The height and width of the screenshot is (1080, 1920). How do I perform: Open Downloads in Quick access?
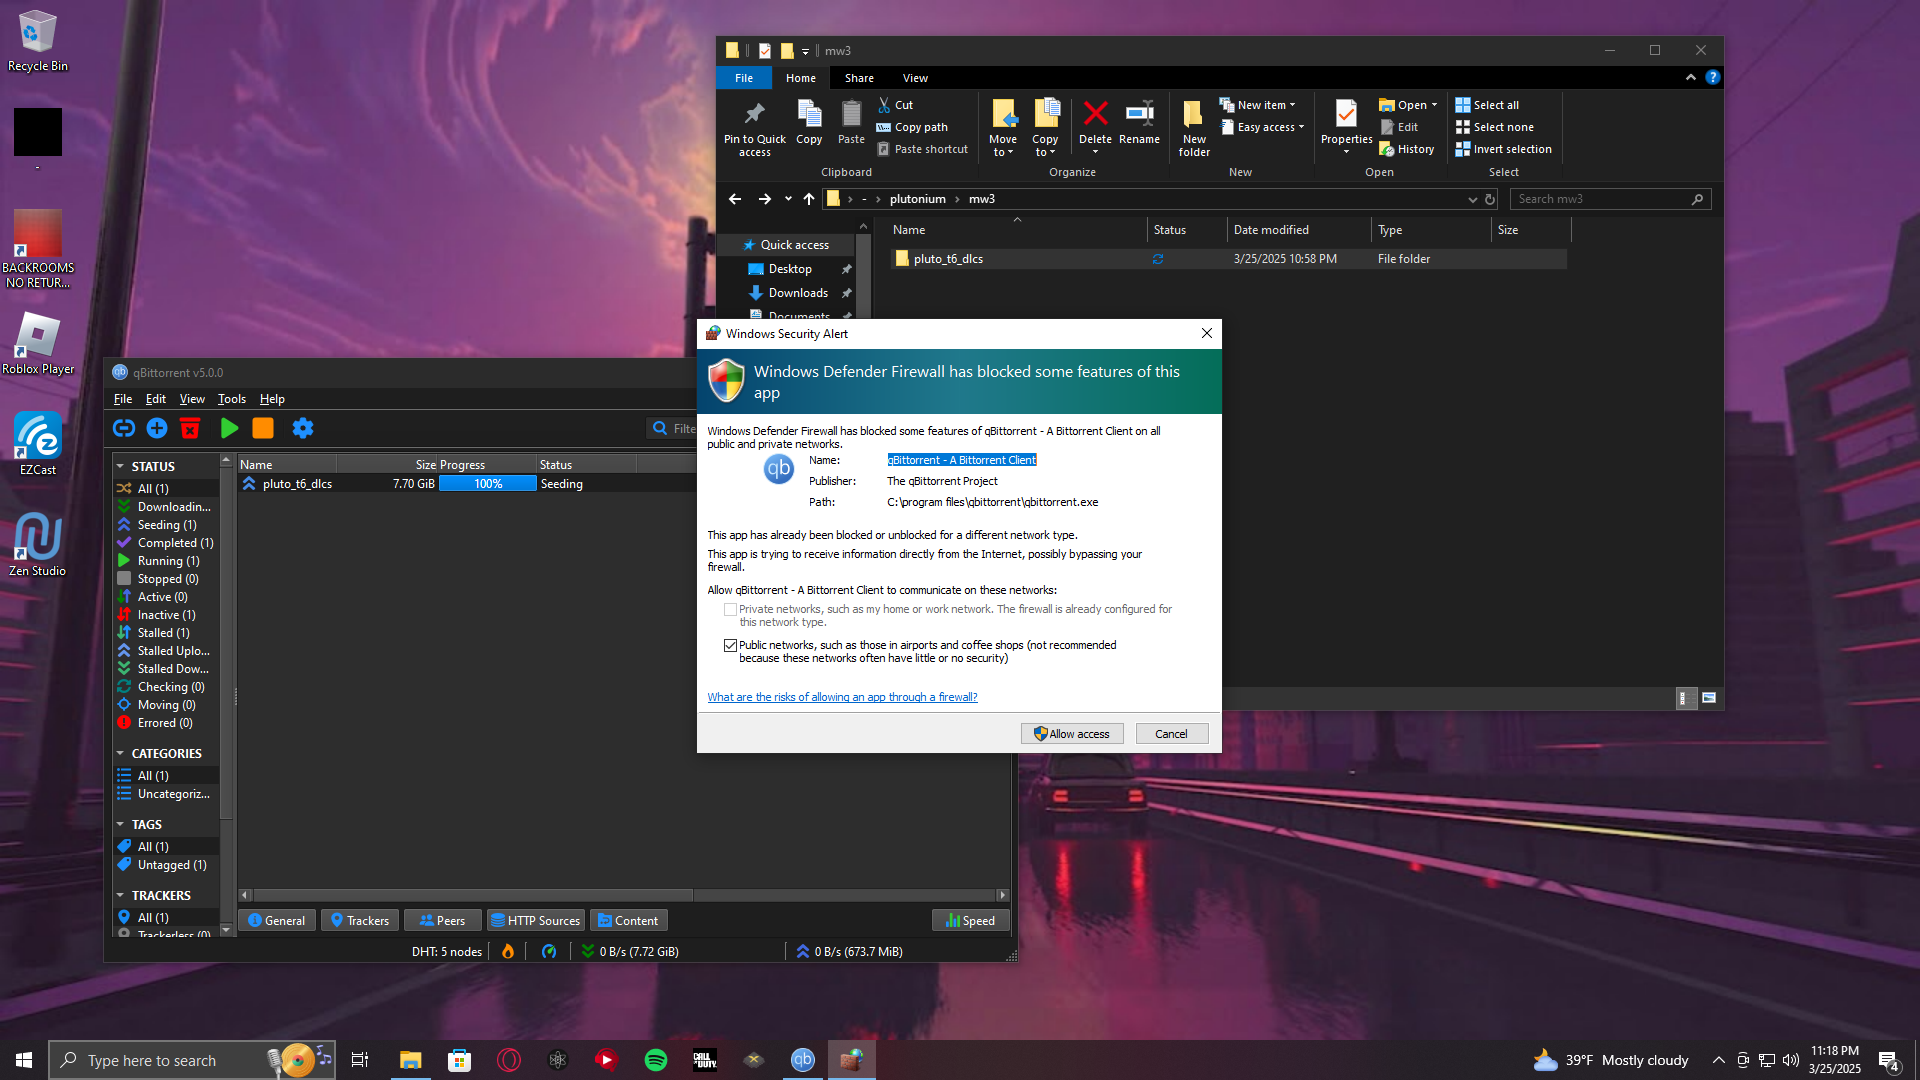798,293
